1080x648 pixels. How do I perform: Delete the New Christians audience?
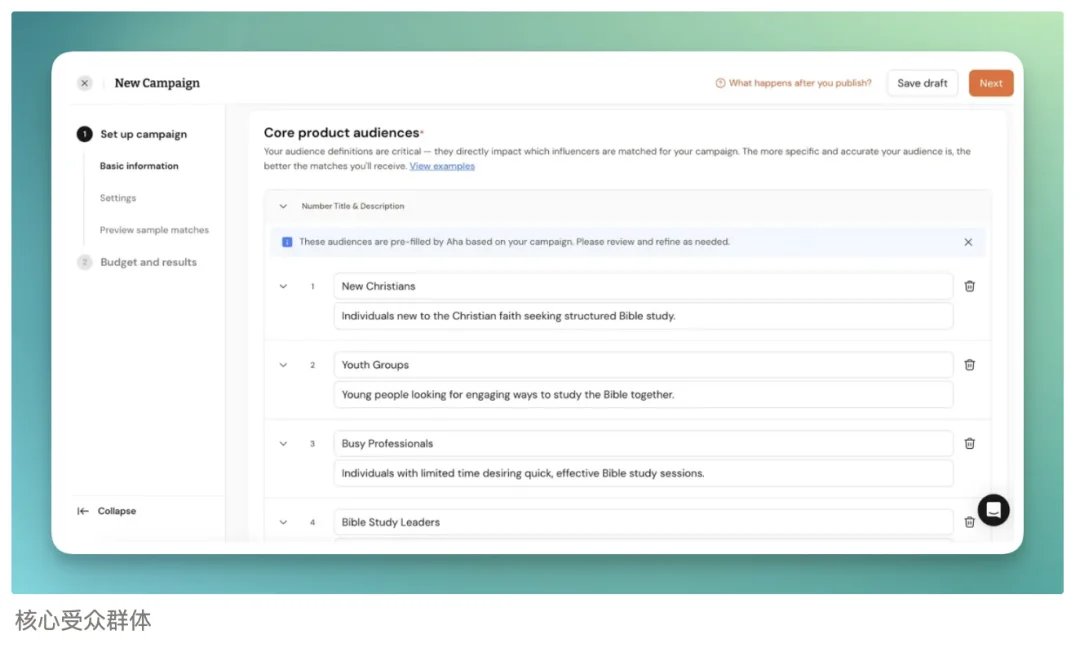click(969, 286)
